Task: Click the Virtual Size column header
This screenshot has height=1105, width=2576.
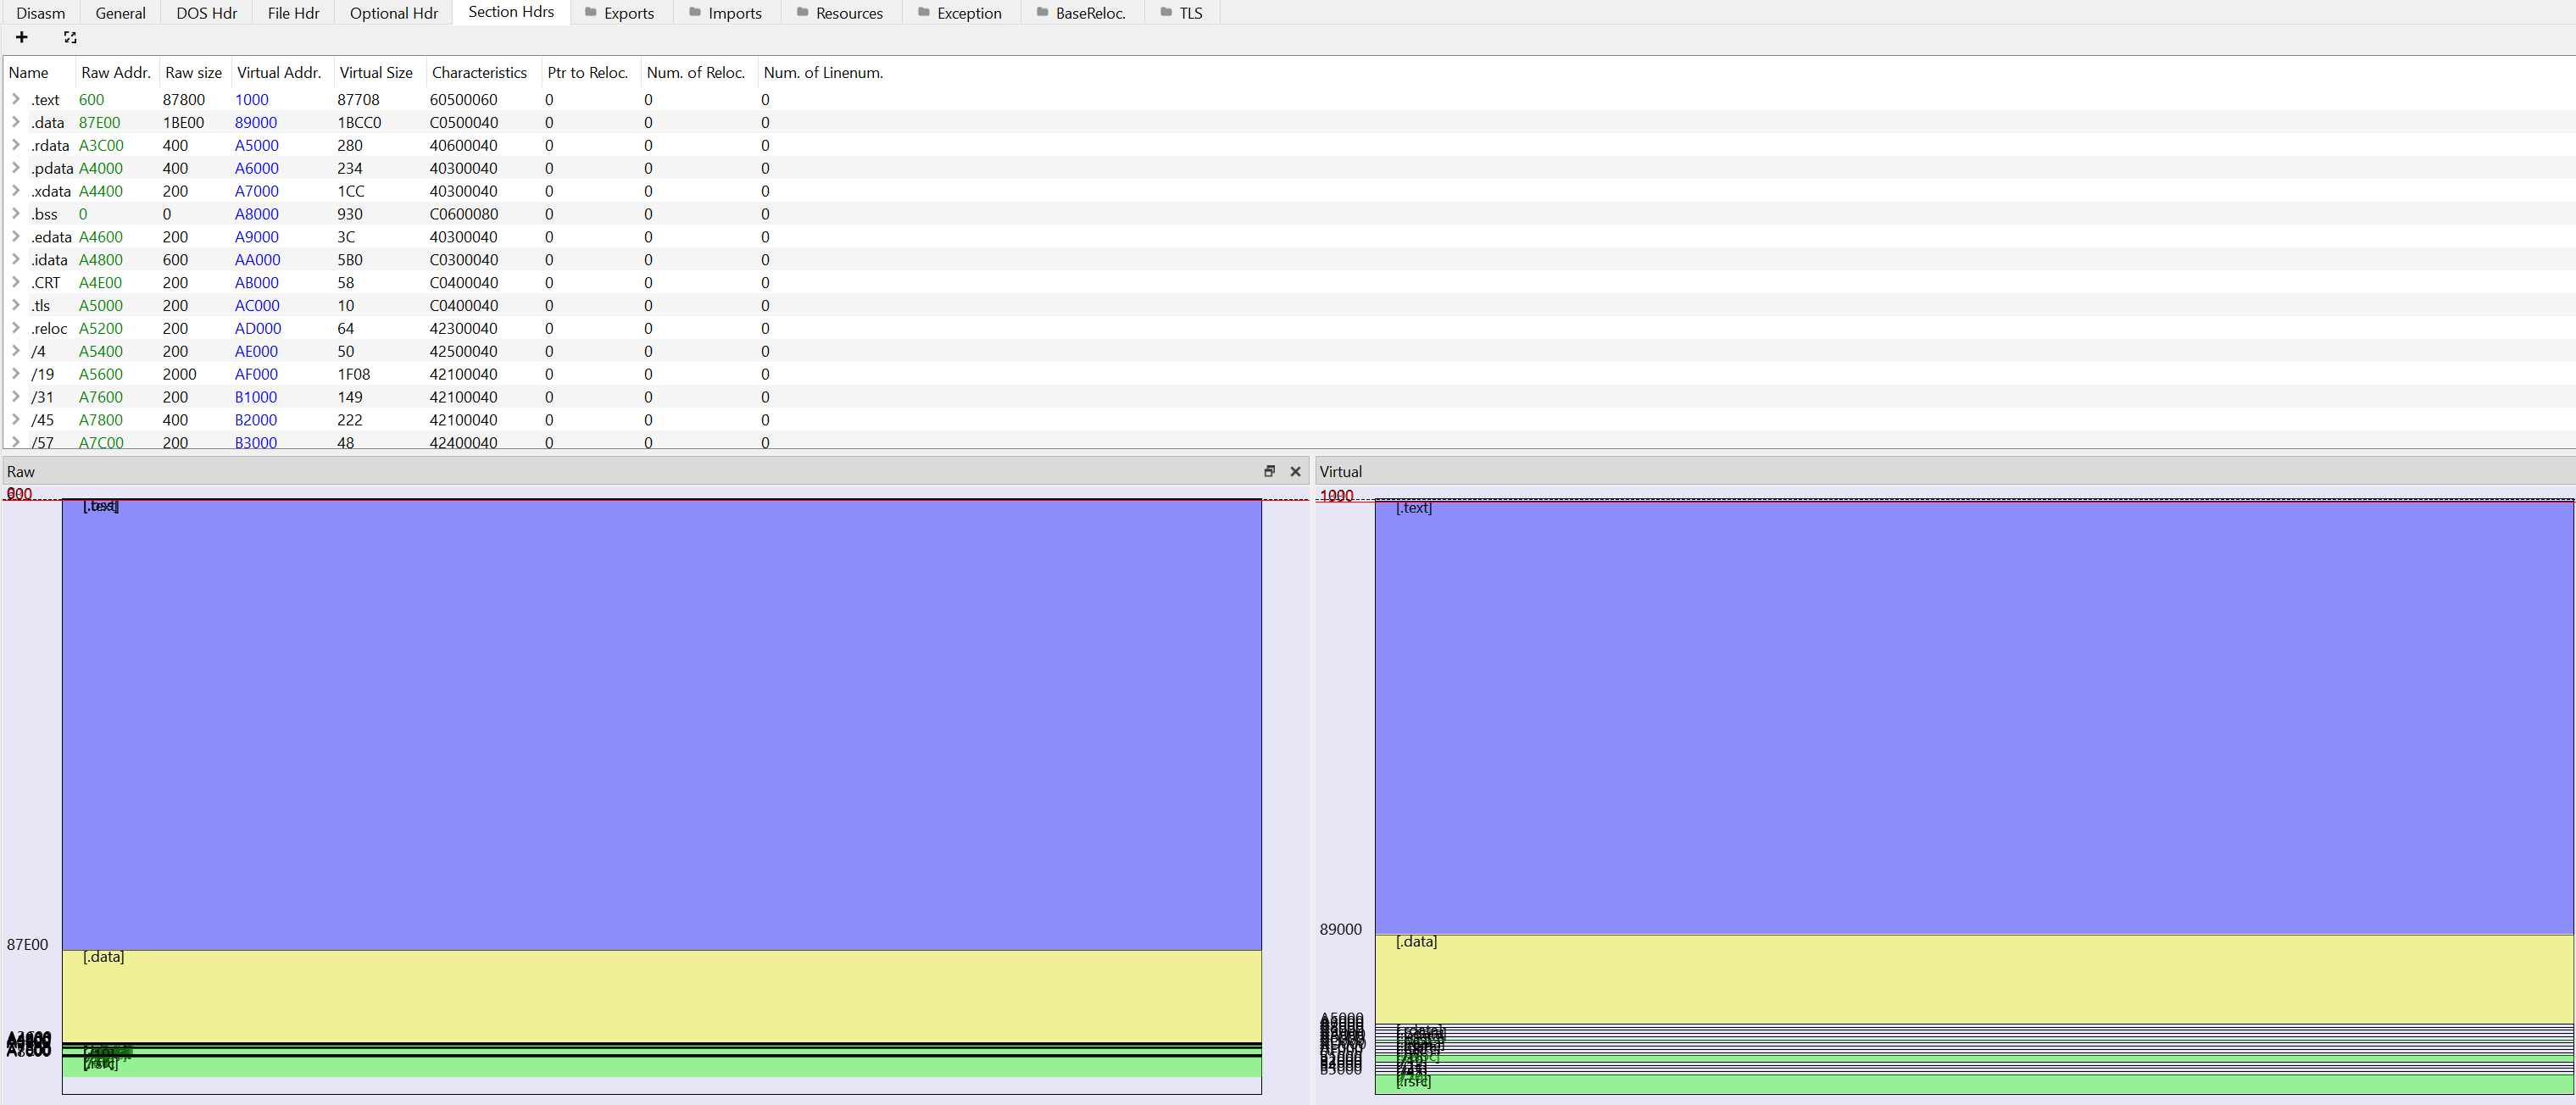Action: [378, 72]
